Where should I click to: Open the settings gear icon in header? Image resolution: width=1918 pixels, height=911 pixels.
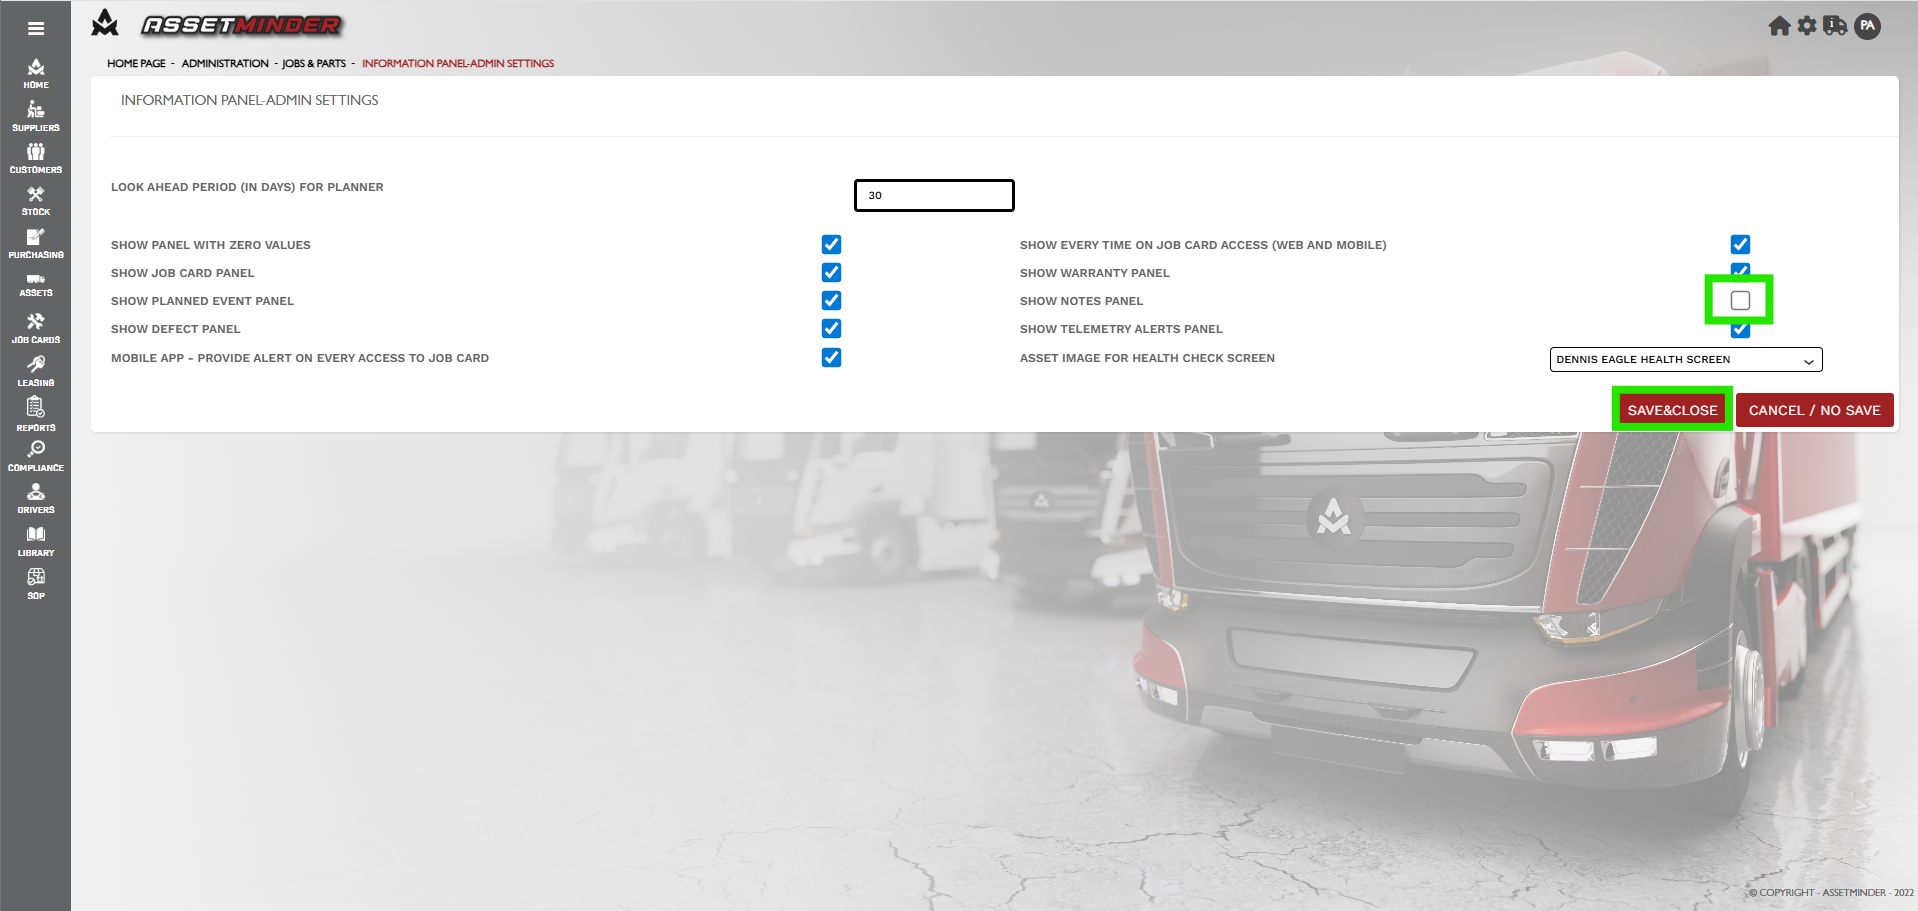[1807, 26]
